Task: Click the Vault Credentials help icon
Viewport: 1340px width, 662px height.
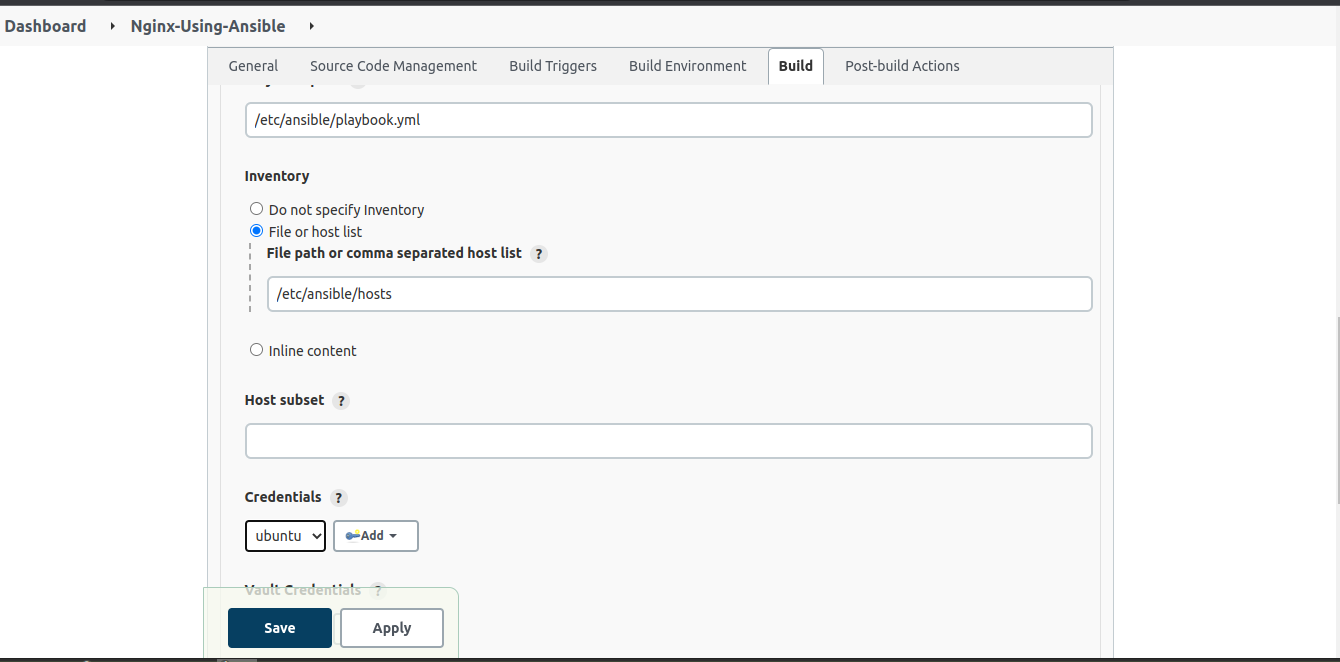Action: click(x=378, y=591)
